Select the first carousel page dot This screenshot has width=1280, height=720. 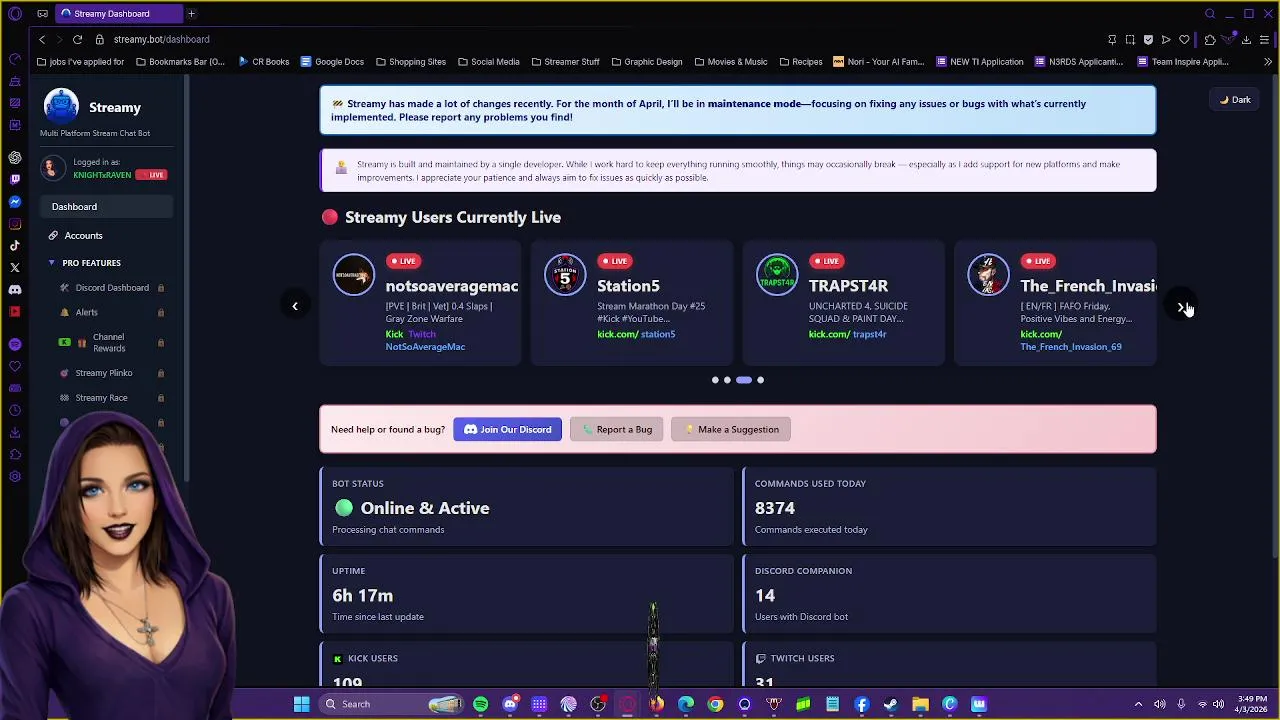[x=715, y=380]
